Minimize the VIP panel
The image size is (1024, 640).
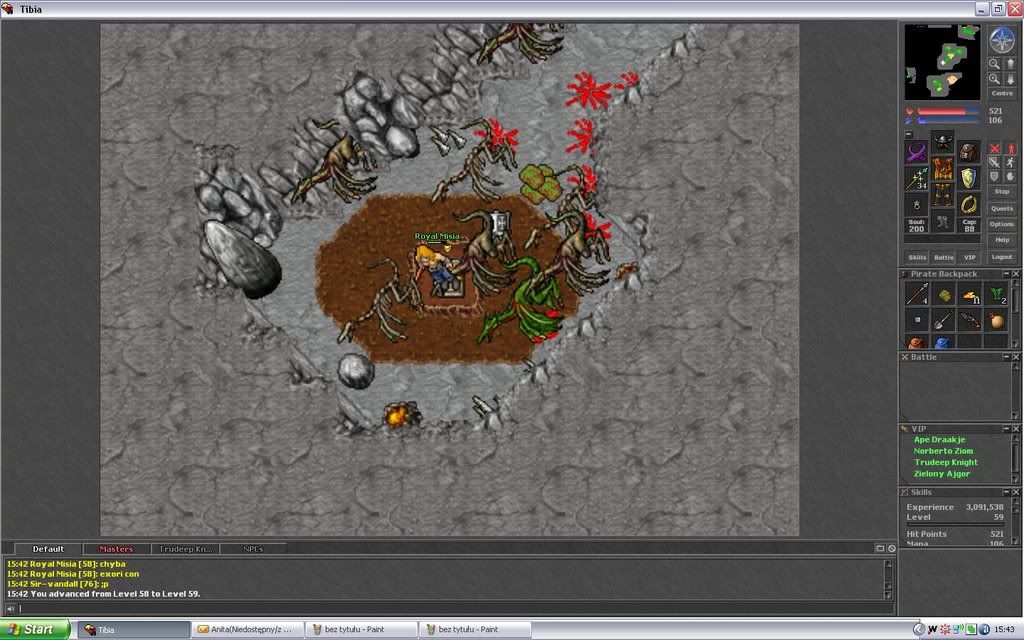pos(1006,429)
